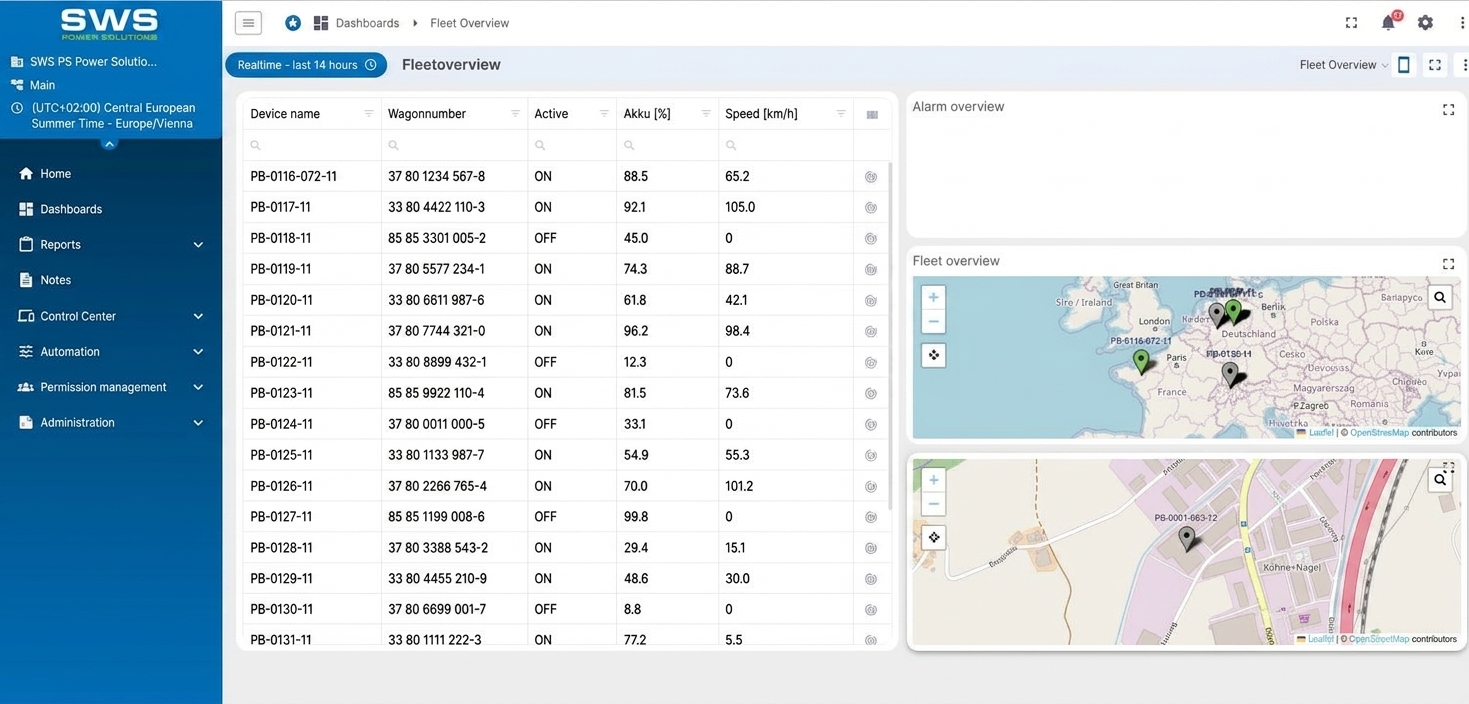Click locate icon in PB-0129-11 row
This screenshot has width=1469, height=704.
click(x=871, y=580)
